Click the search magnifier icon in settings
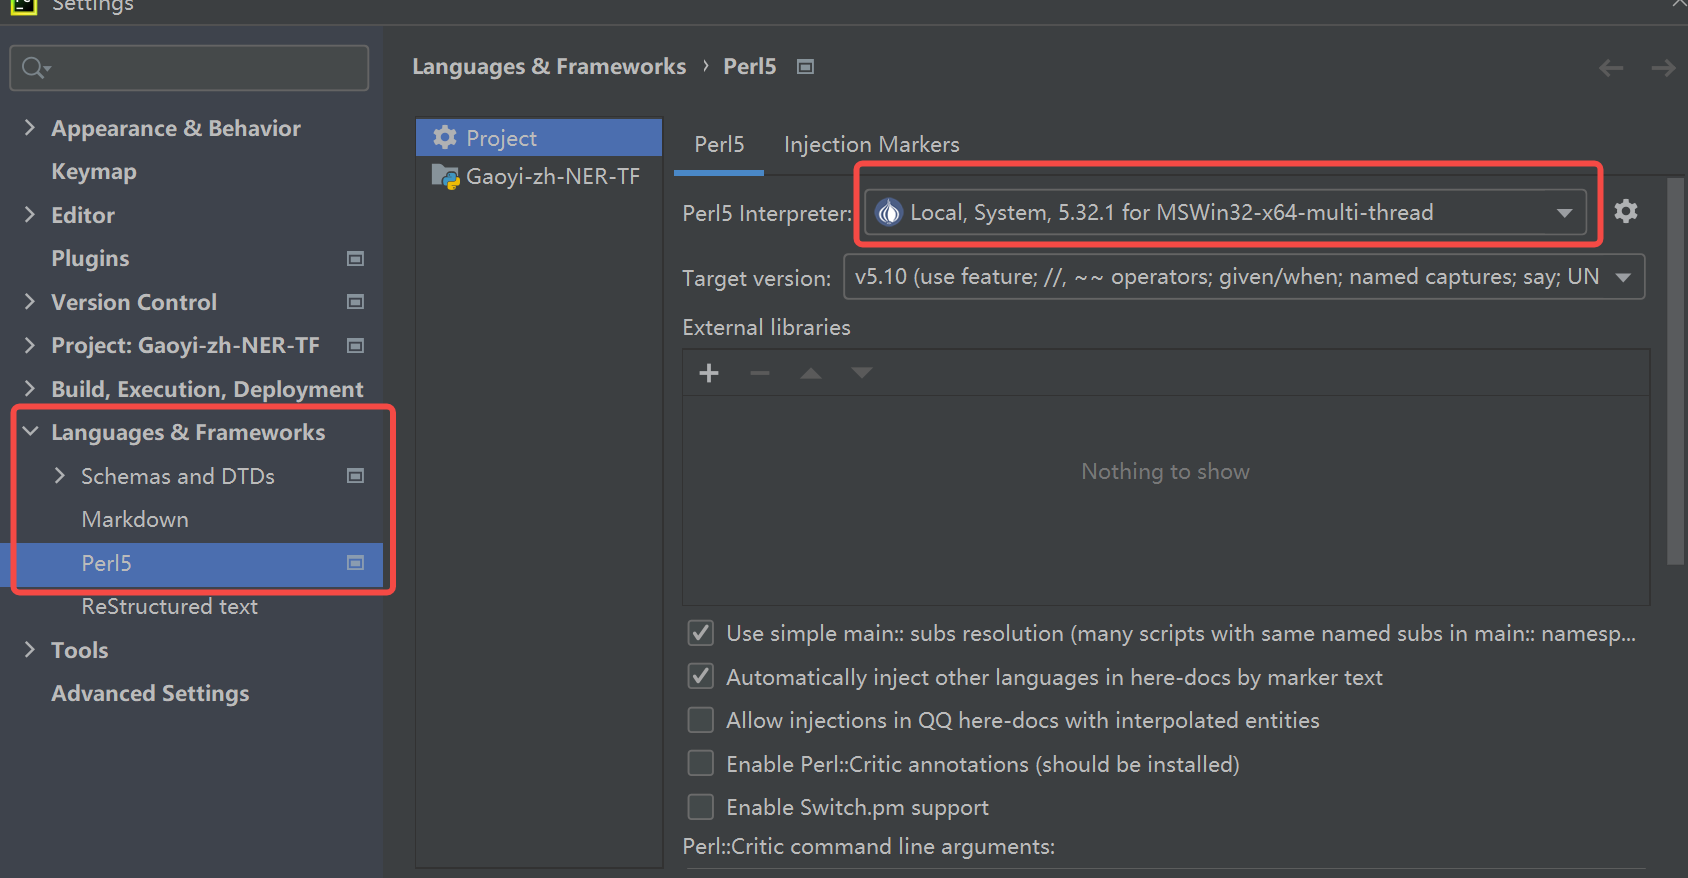 pyautogui.click(x=36, y=67)
